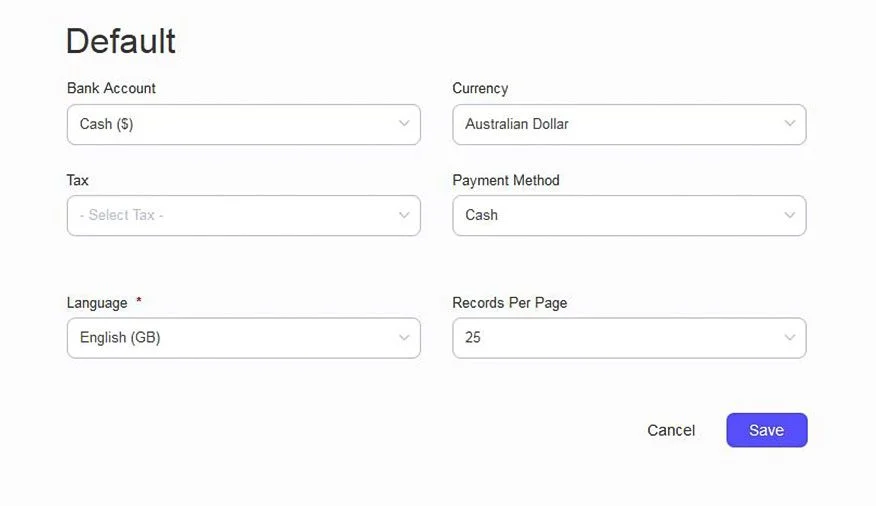The image size is (876, 506).
Task: Click the chevron arrow of Tax dropdown
Action: tap(404, 215)
